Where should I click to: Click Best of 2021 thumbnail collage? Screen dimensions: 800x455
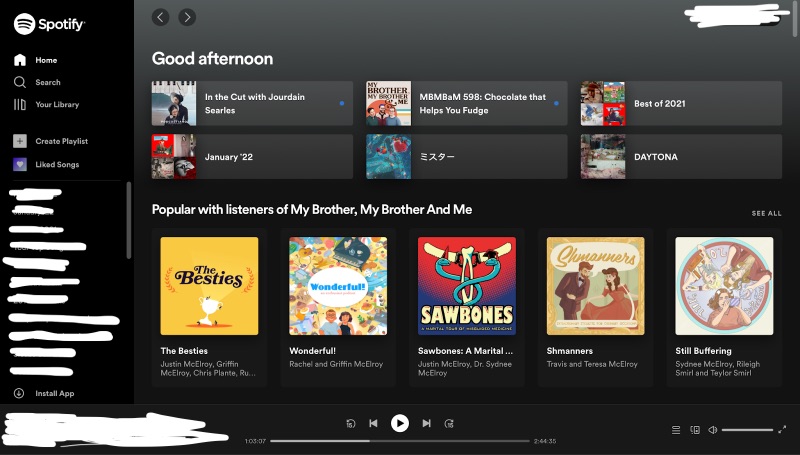pos(603,104)
